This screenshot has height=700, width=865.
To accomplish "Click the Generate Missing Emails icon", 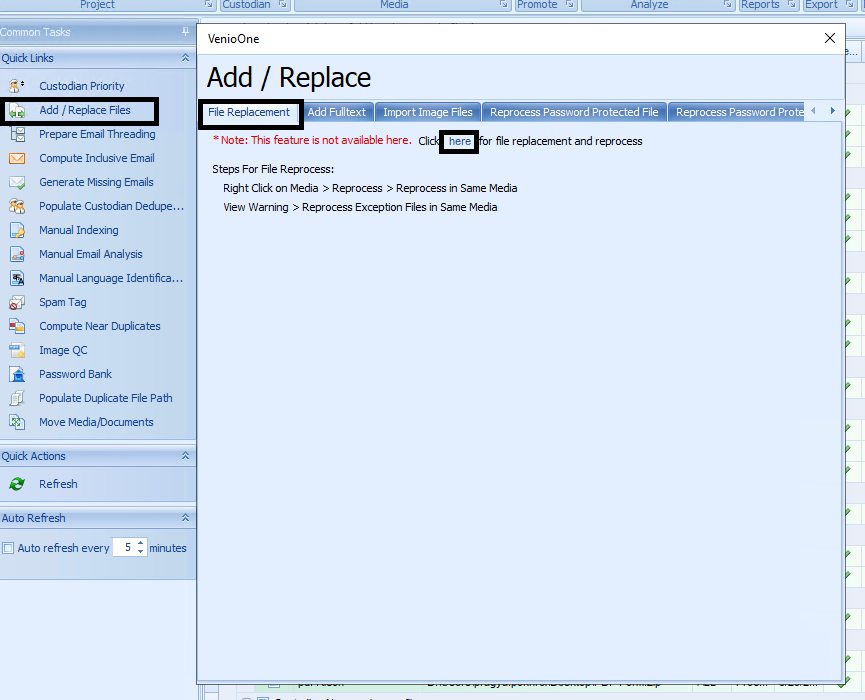I will [17, 182].
